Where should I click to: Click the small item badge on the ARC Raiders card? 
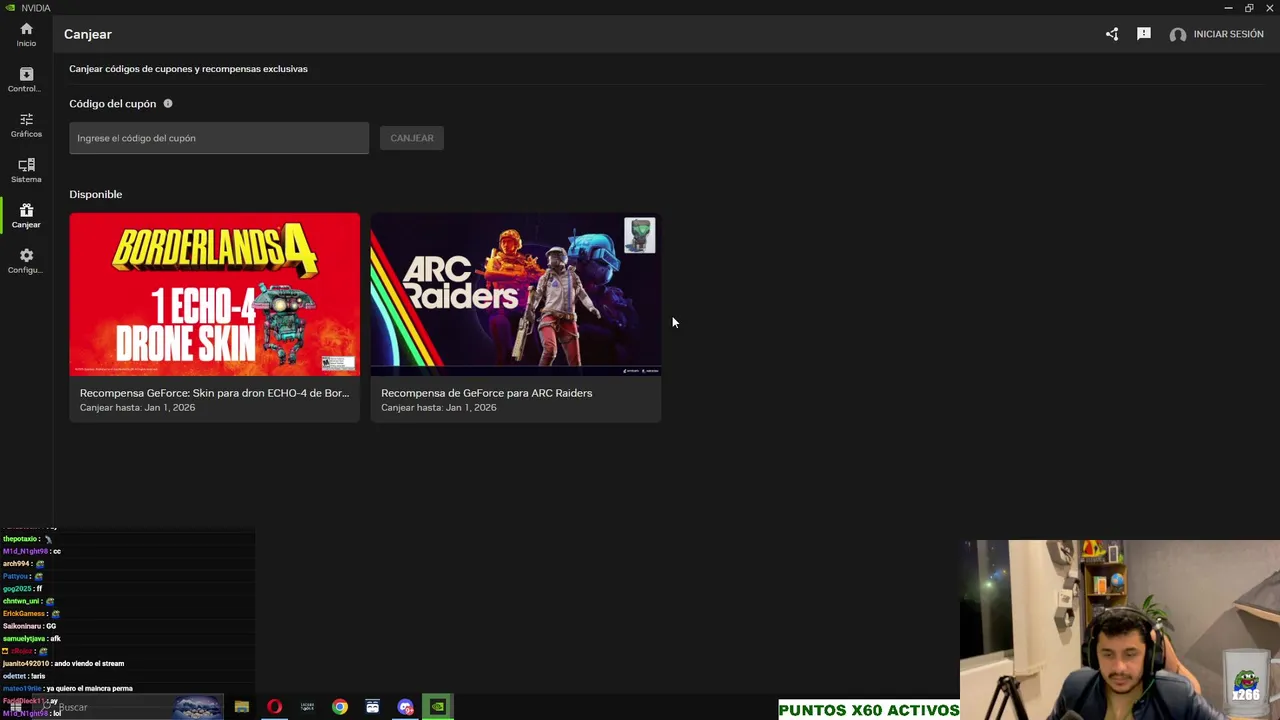640,235
